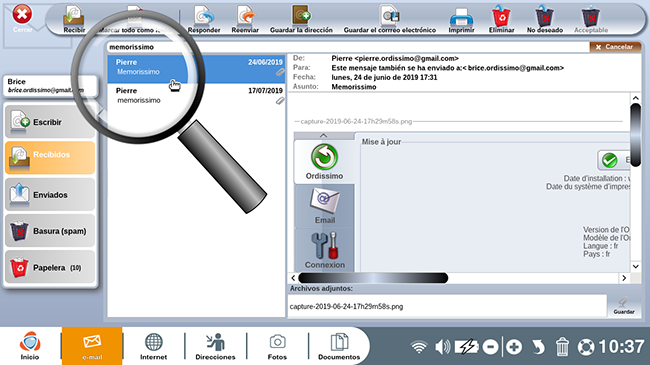Open Direcciones contacts app
The width and height of the screenshot is (650, 365).
point(215,346)
